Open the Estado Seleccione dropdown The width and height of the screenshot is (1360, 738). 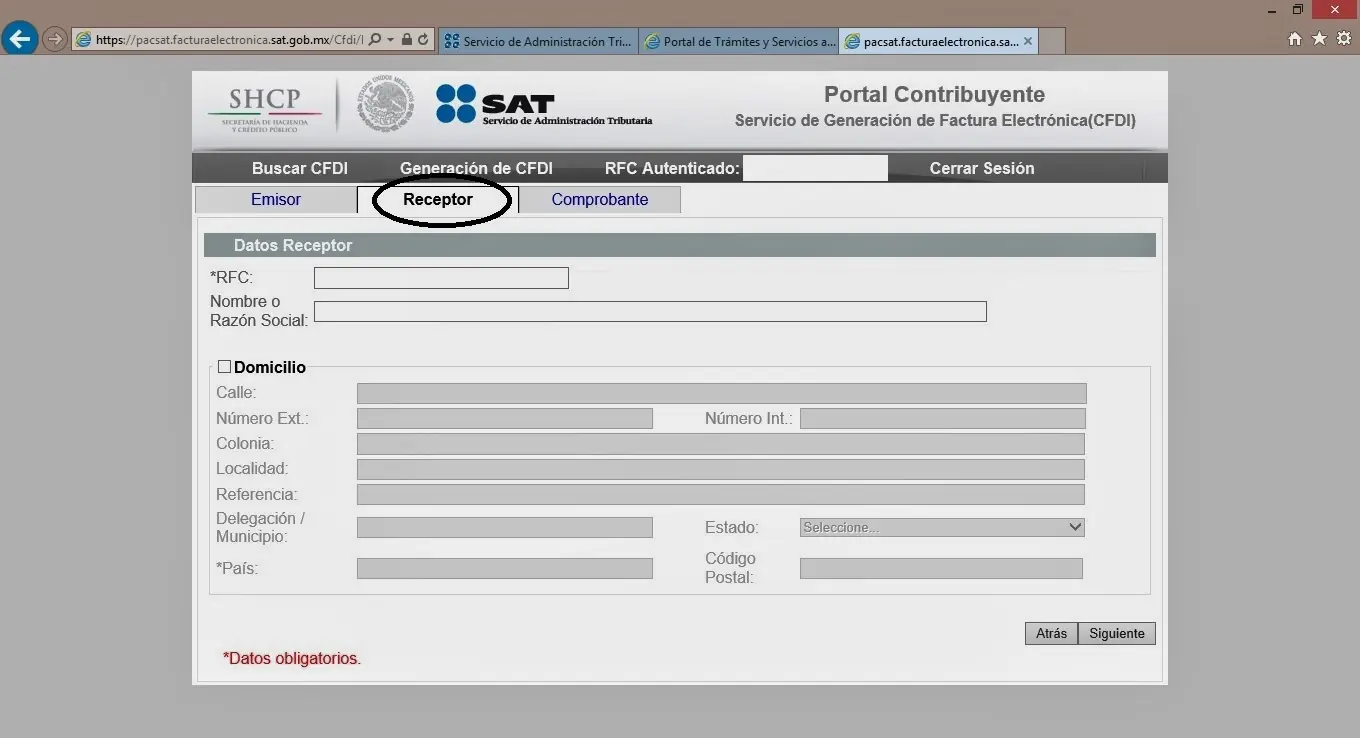pos(942,527)
